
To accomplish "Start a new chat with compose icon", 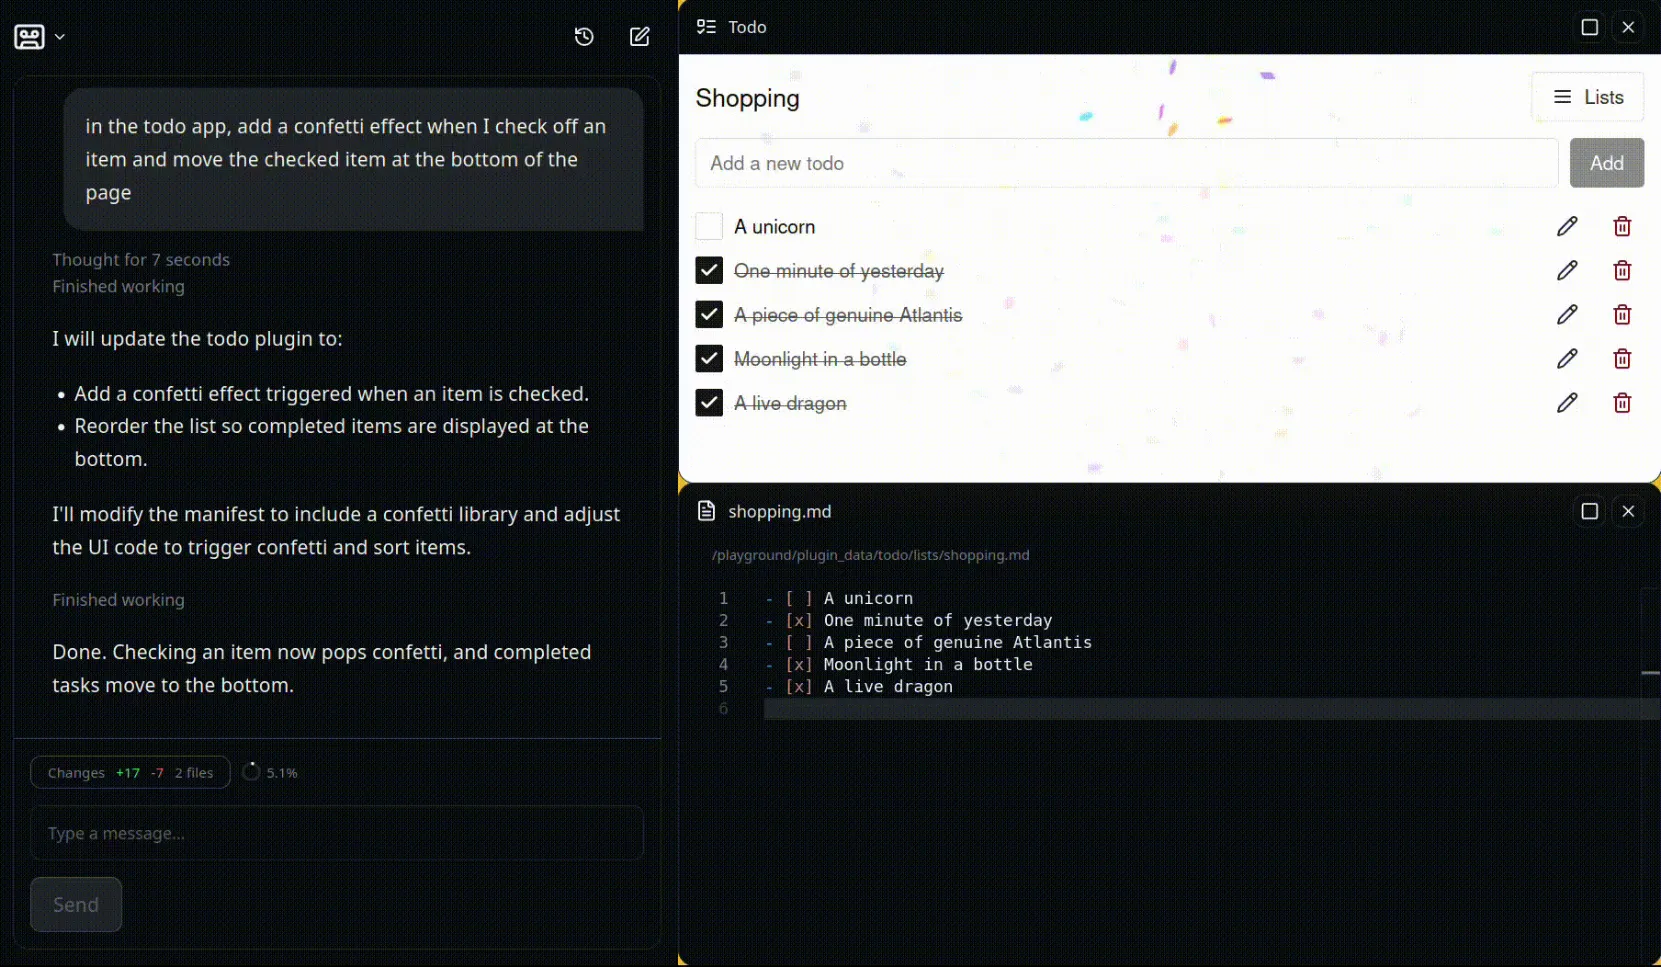I will (x=640, y=37).
